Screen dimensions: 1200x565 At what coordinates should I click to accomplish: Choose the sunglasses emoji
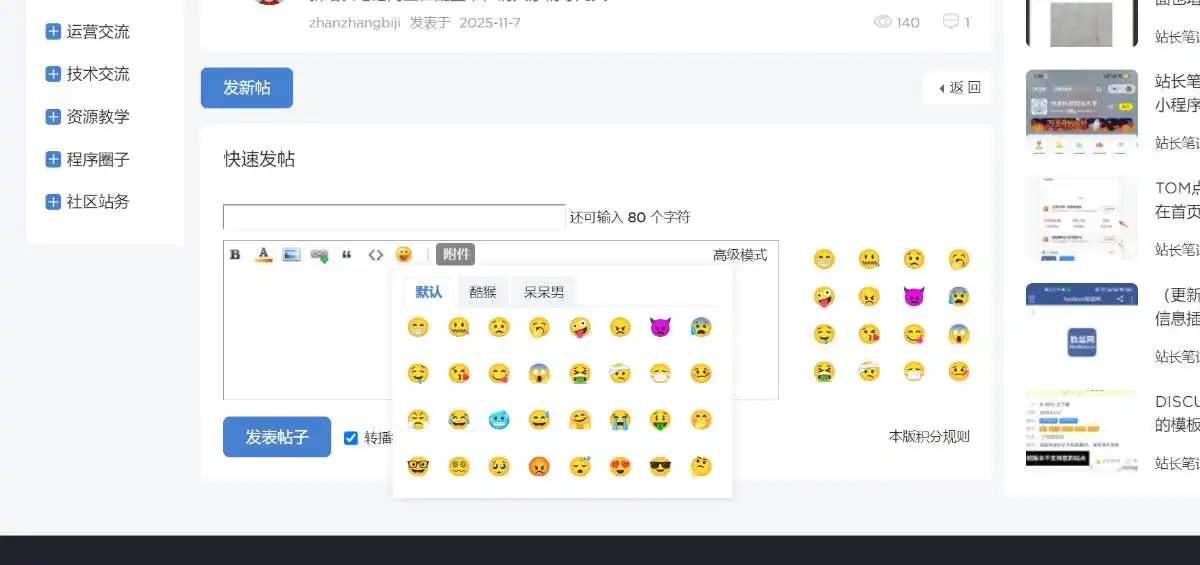[660, 466]
